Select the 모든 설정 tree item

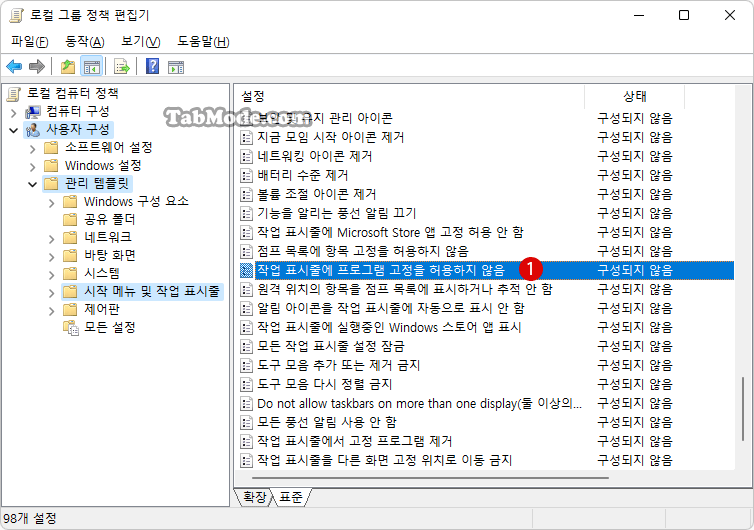[x=110, y=328]
